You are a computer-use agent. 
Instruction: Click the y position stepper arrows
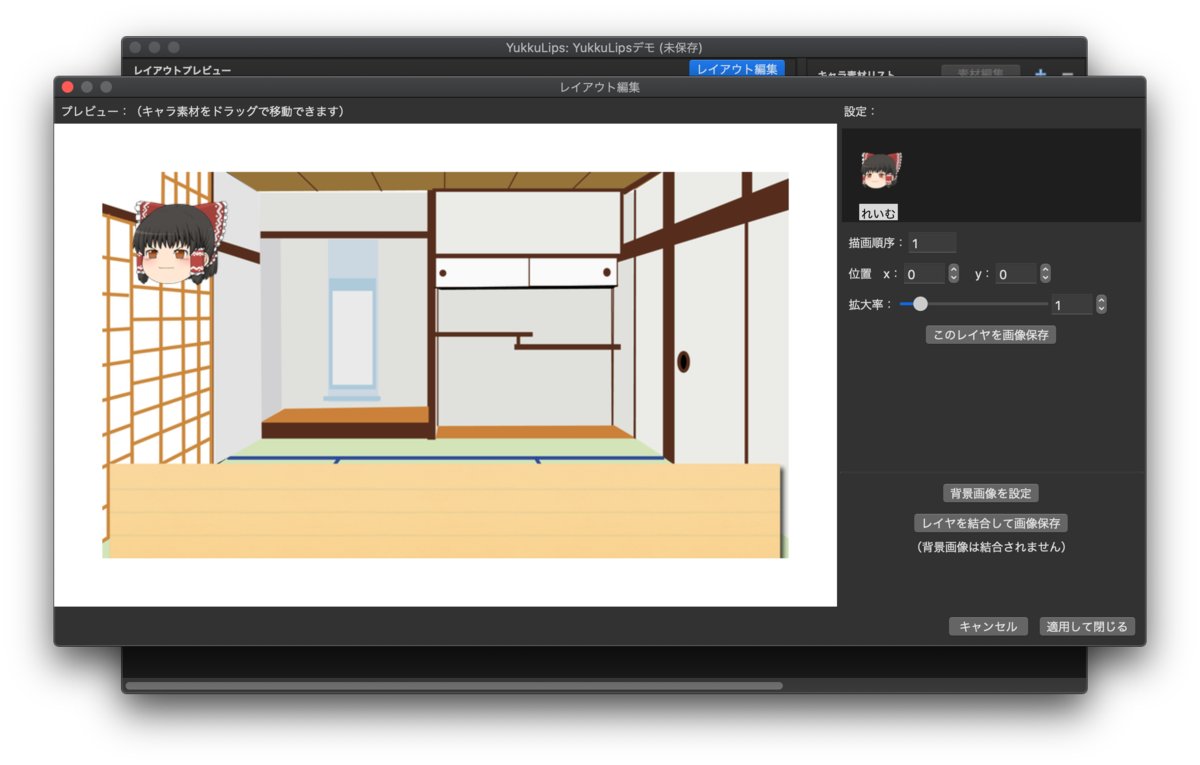[x=1045, y=274]
